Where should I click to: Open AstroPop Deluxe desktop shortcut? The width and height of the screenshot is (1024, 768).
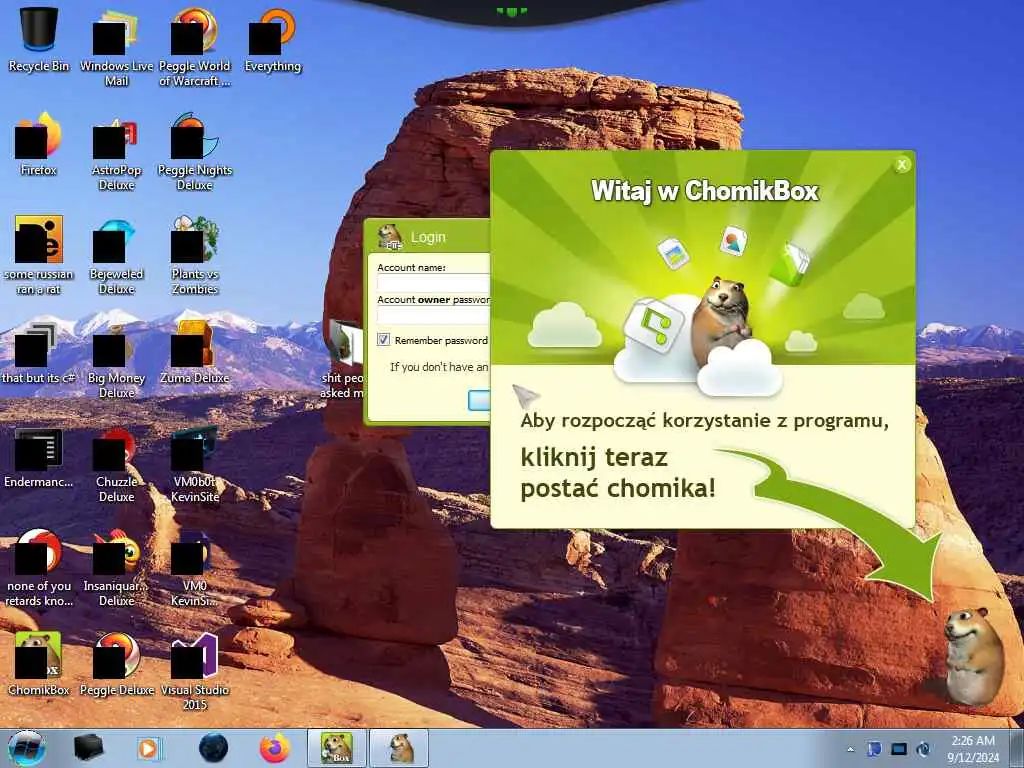pyautogui.click(x=116, y=152)
